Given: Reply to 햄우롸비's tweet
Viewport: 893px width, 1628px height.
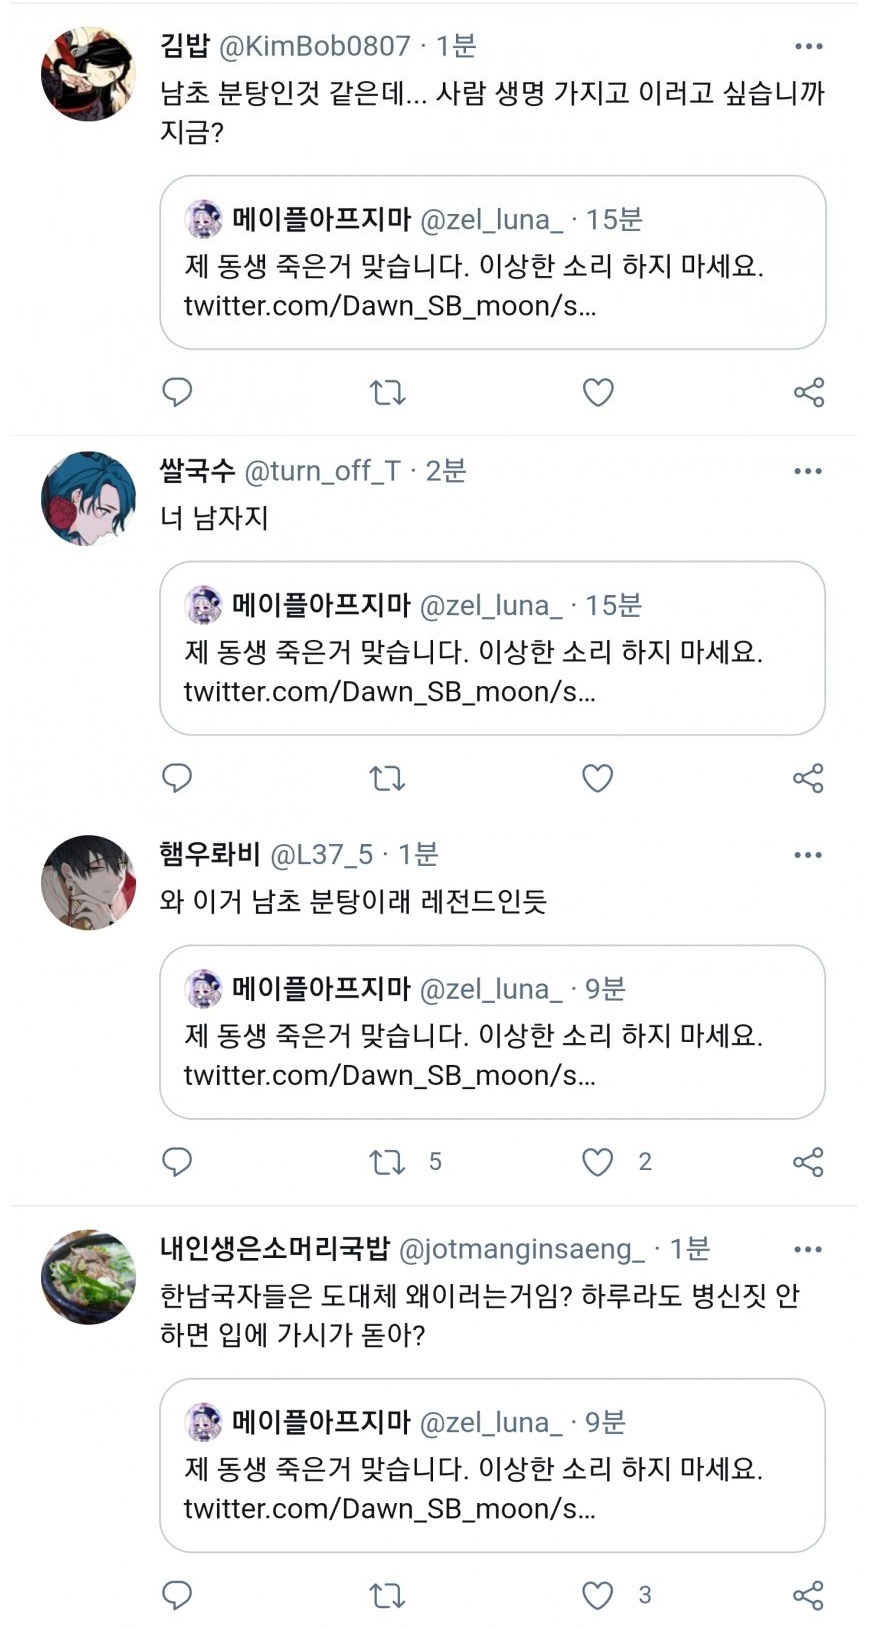Looking at the screenshot, I should click(x=177, y=1161).
